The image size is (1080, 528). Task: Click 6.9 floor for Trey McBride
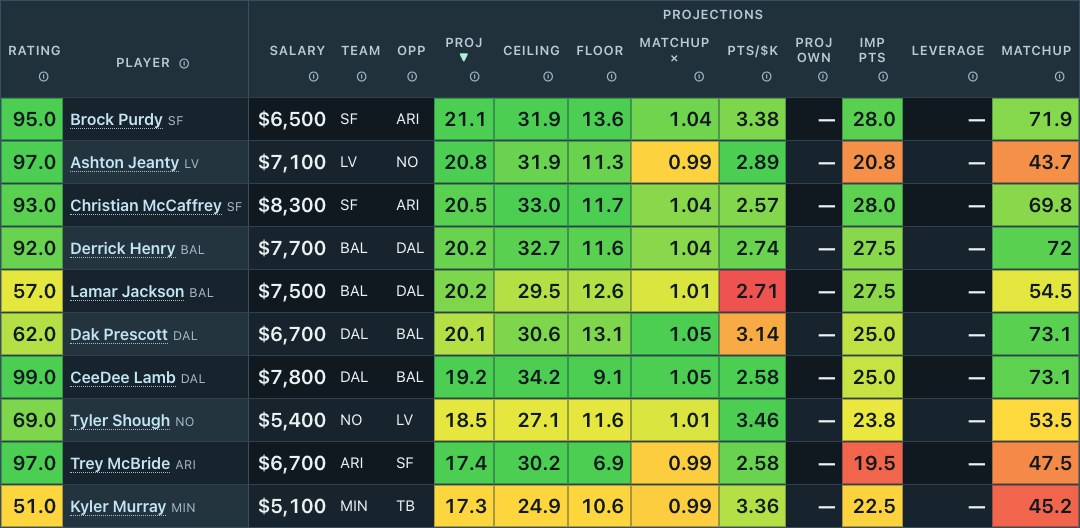click(600, 463)
